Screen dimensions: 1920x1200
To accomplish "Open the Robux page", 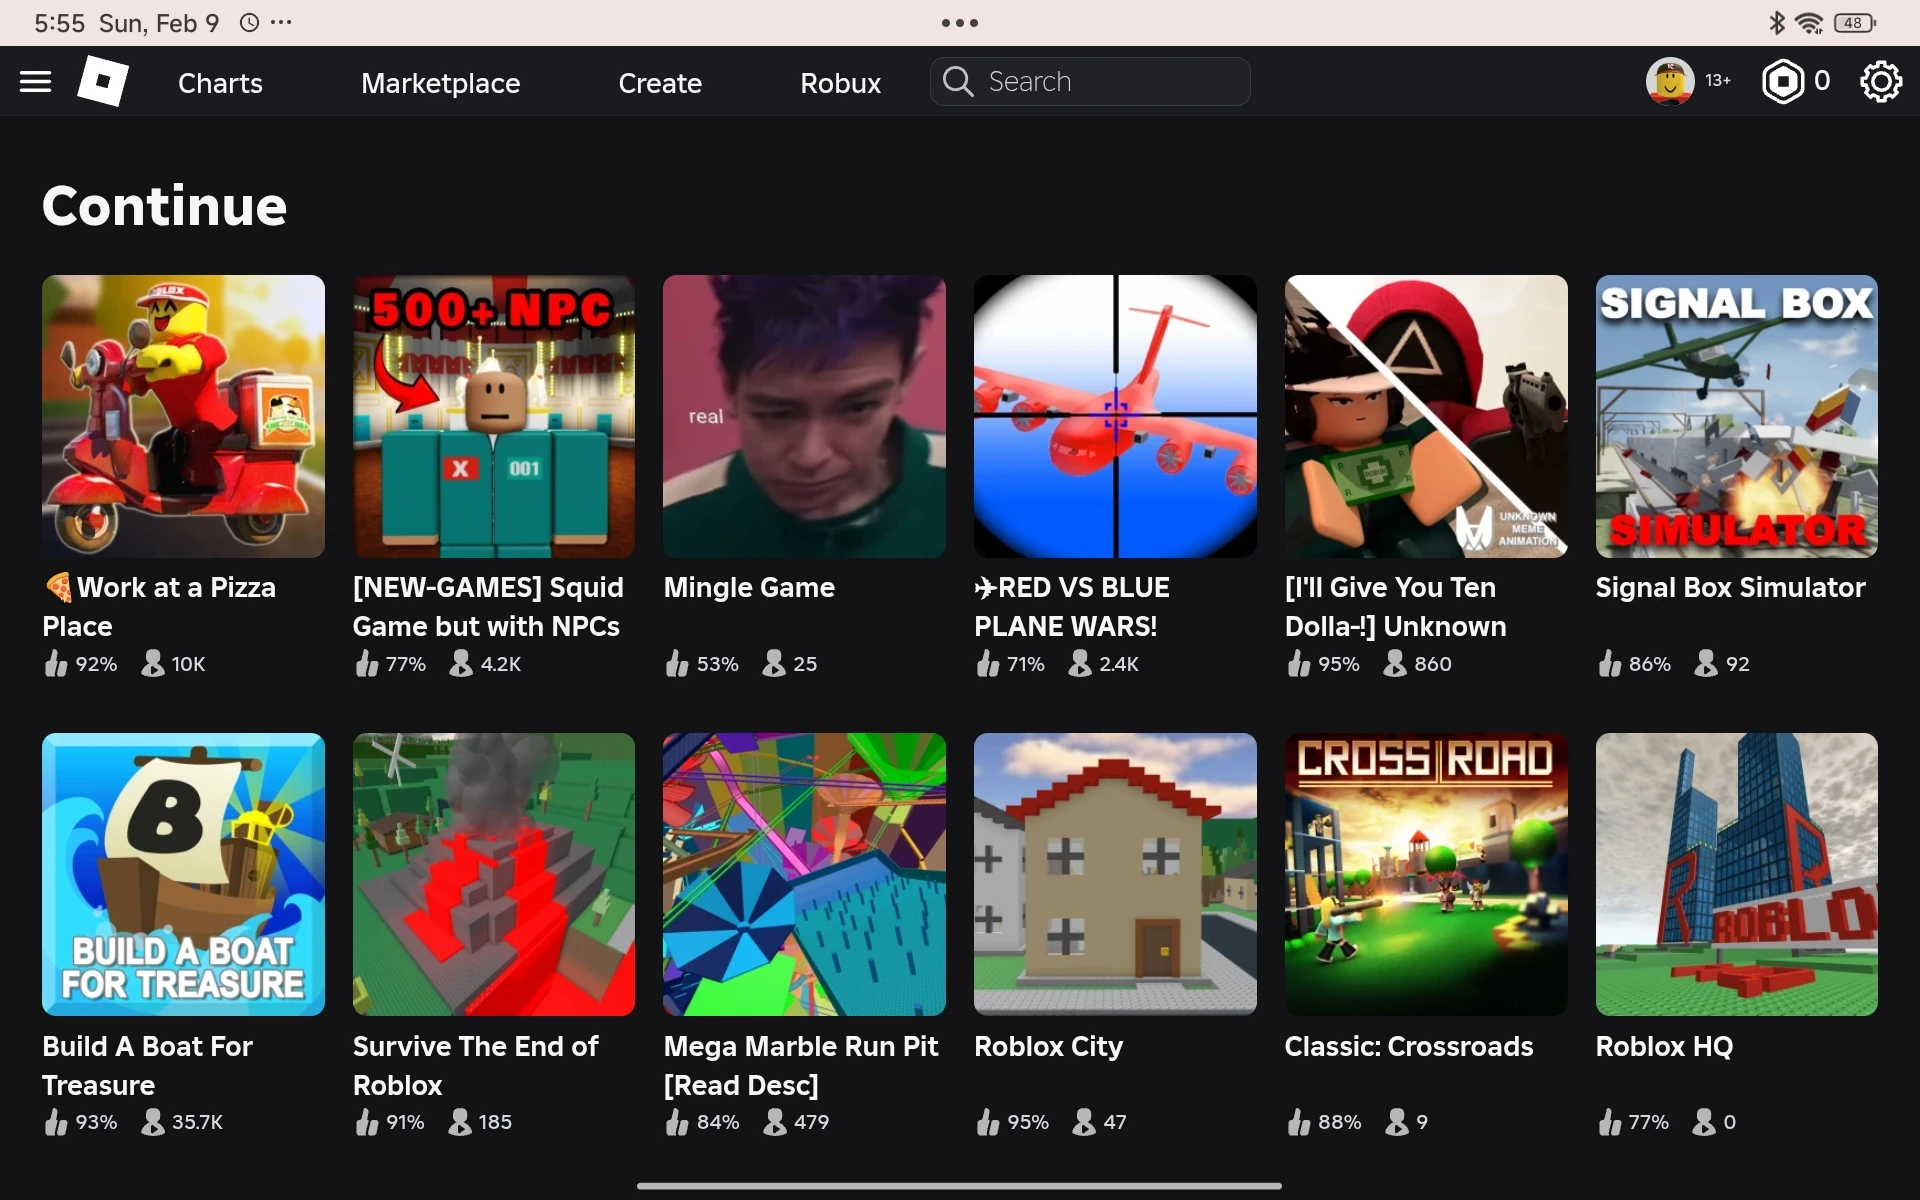I will pyautogui.click(x=840, y=83).
